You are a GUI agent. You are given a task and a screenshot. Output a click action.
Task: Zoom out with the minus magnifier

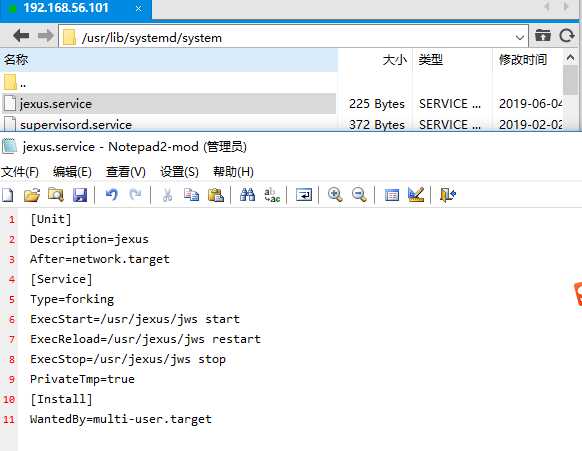click(359, 195)
